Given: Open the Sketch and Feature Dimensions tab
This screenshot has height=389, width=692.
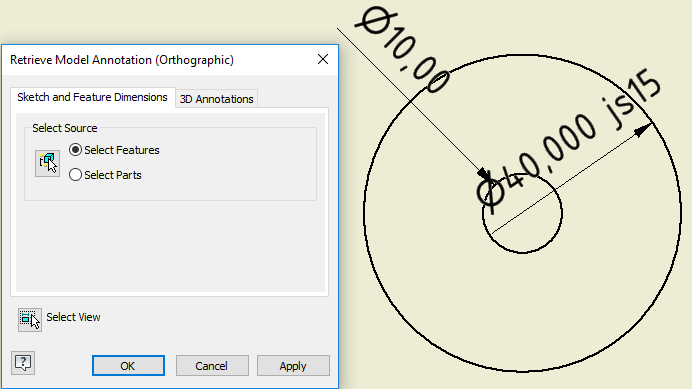Looking at the screenshot, I should point(92,97).
